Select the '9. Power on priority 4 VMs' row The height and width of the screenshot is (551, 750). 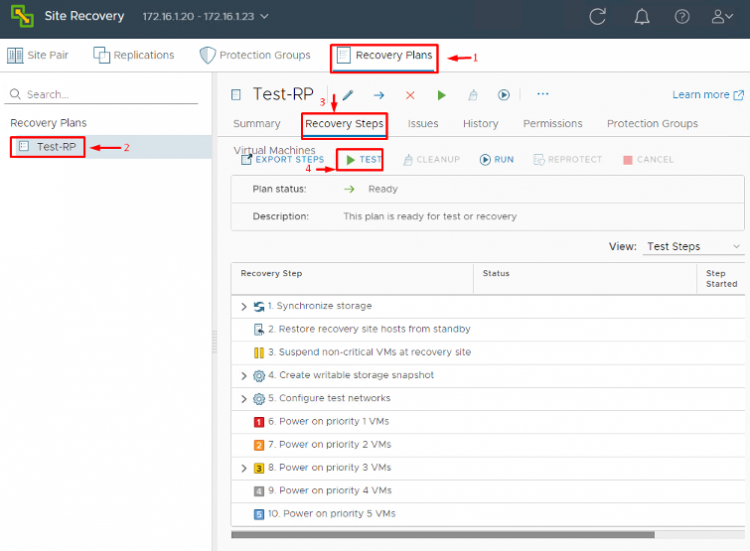[487, 491]
